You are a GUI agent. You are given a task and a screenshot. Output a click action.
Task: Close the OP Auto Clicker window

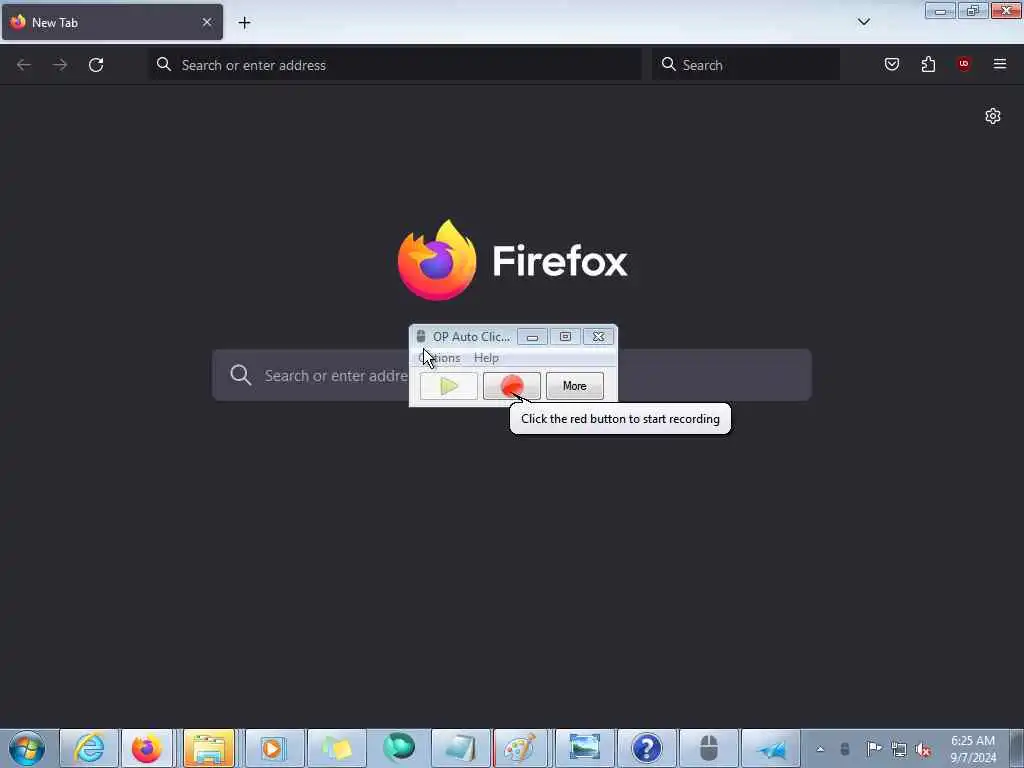[x=598, y=337]
